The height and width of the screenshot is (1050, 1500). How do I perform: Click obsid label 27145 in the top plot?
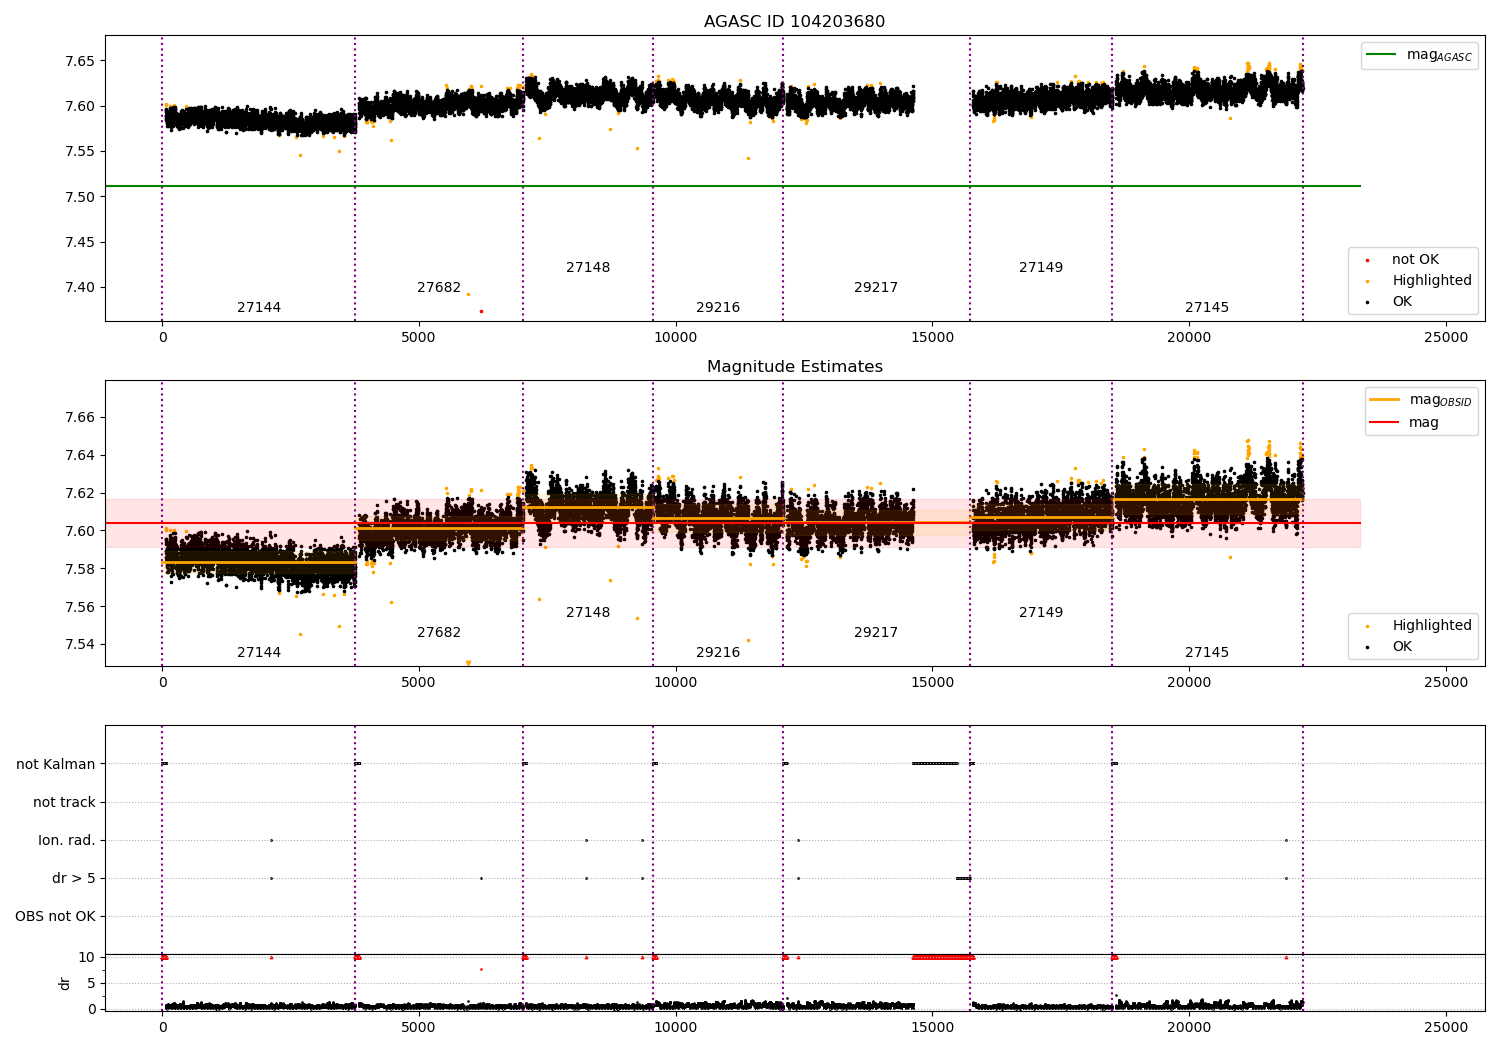tap(1207, 308)
